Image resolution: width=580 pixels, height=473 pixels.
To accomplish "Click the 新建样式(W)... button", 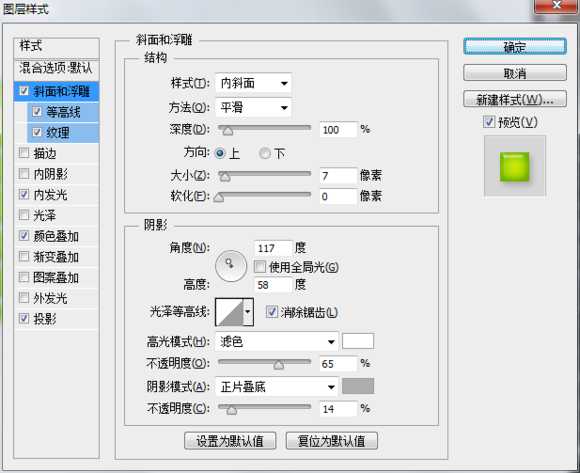I will [x=515, y=99].
